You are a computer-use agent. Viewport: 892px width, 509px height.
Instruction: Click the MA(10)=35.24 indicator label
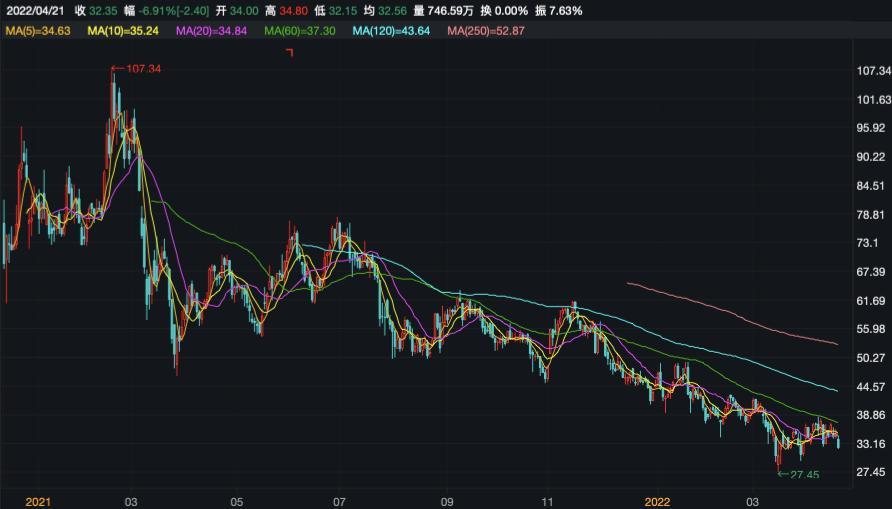(124, 31)
